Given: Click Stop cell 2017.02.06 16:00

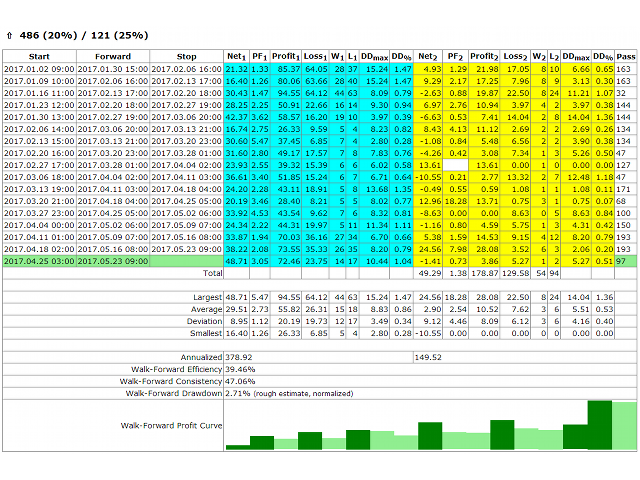Looking at the screenshot, I should point(187,69).
